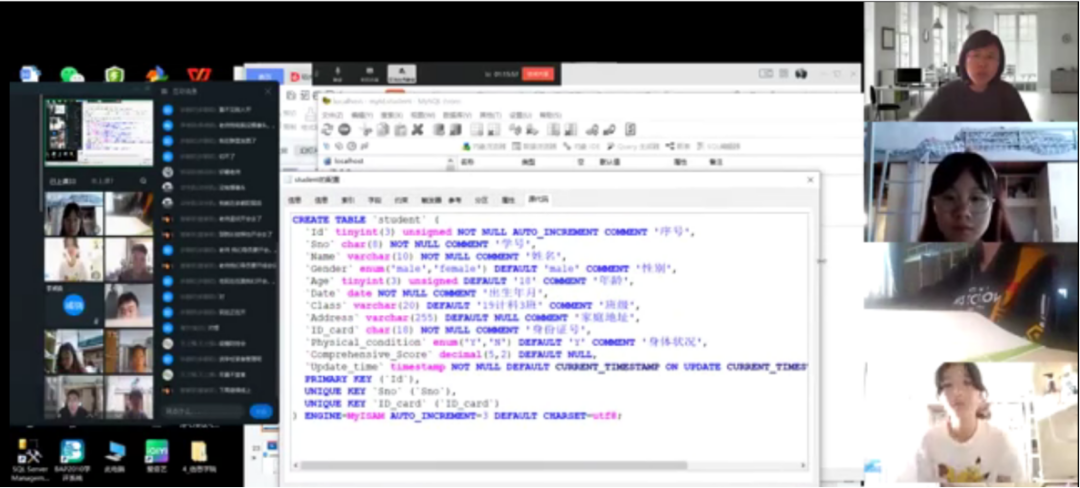Click the blue round button among participant tiles
The image size is (1080, 488).
74,305
